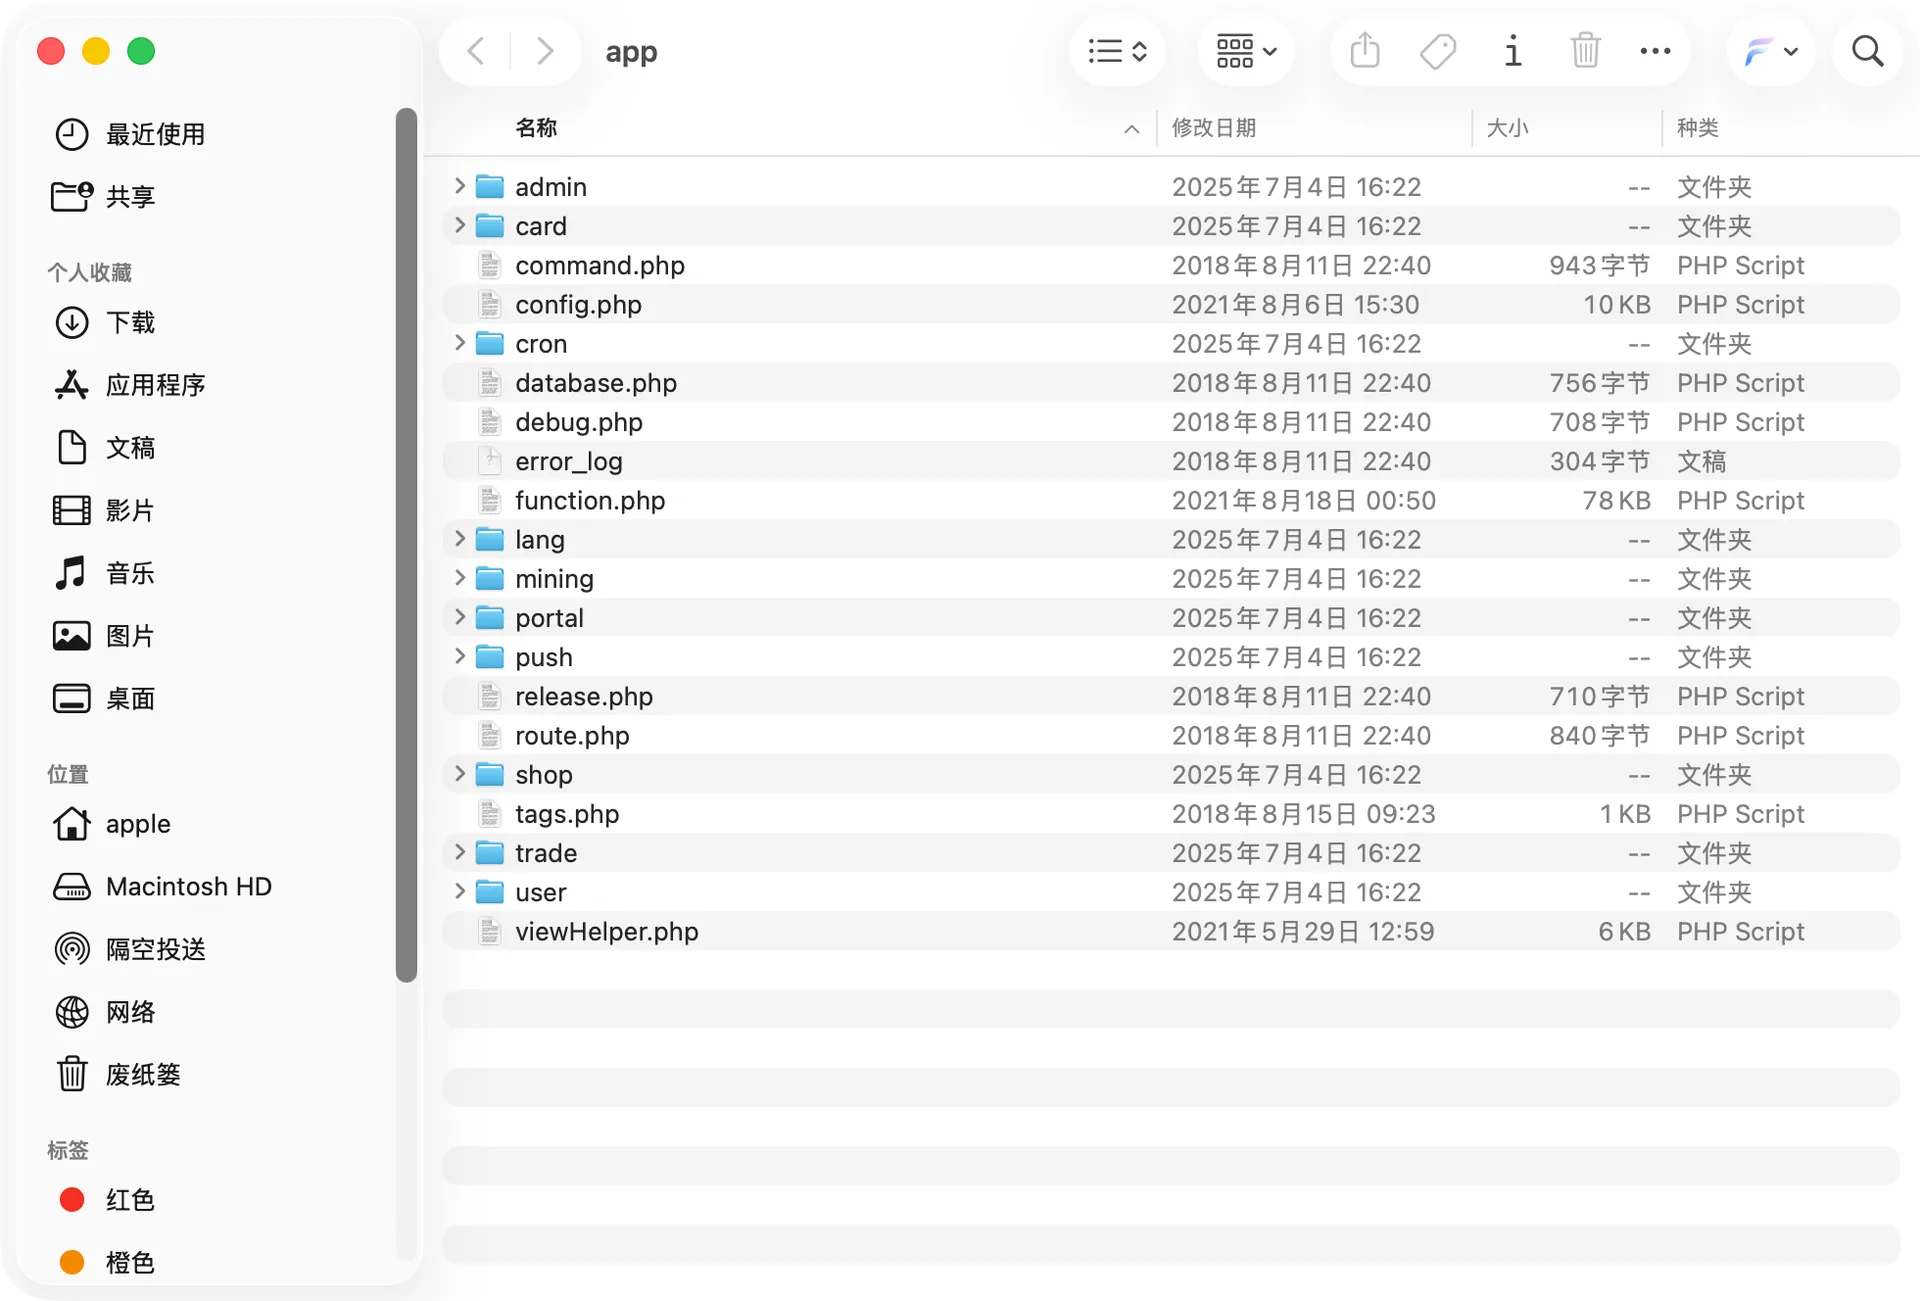Sort by the Date Modified column header
This screenshot has width=1920, height=1301.
click(1314, 128)
